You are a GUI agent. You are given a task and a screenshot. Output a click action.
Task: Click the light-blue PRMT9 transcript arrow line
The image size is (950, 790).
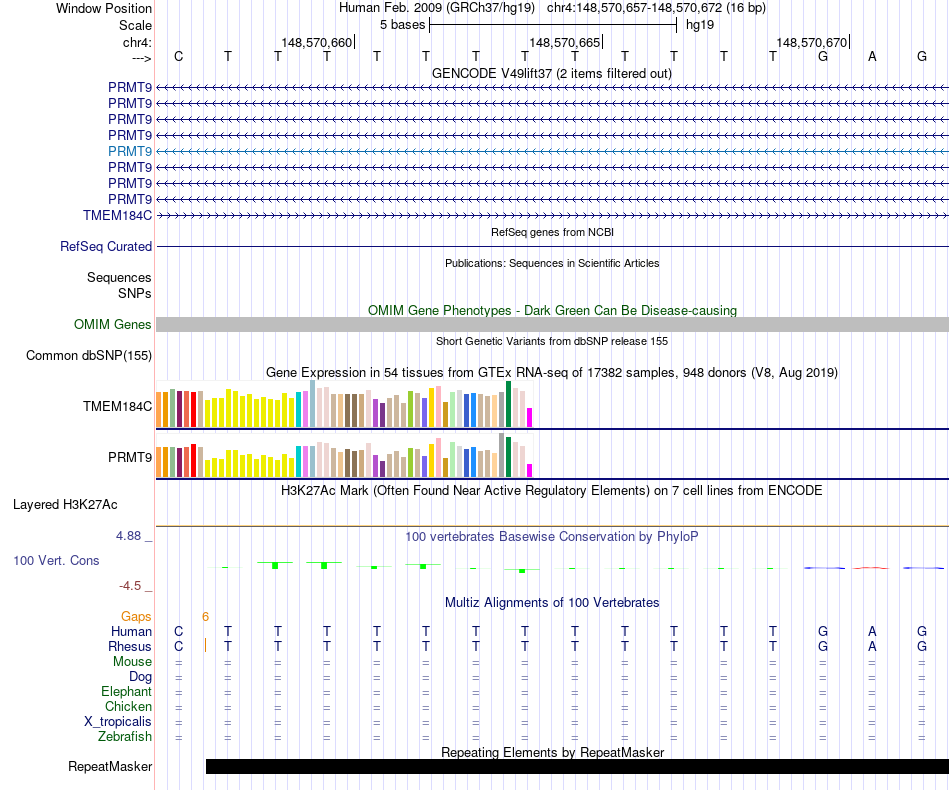[552, 151]
